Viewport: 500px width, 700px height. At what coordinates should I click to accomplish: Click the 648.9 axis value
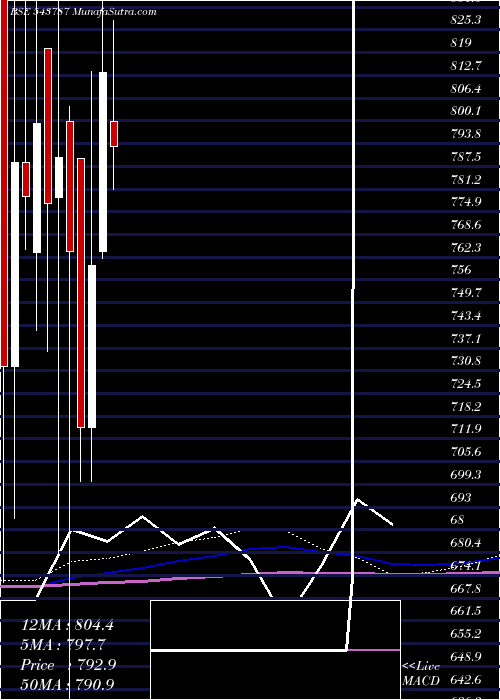click(x=466, y=656)
